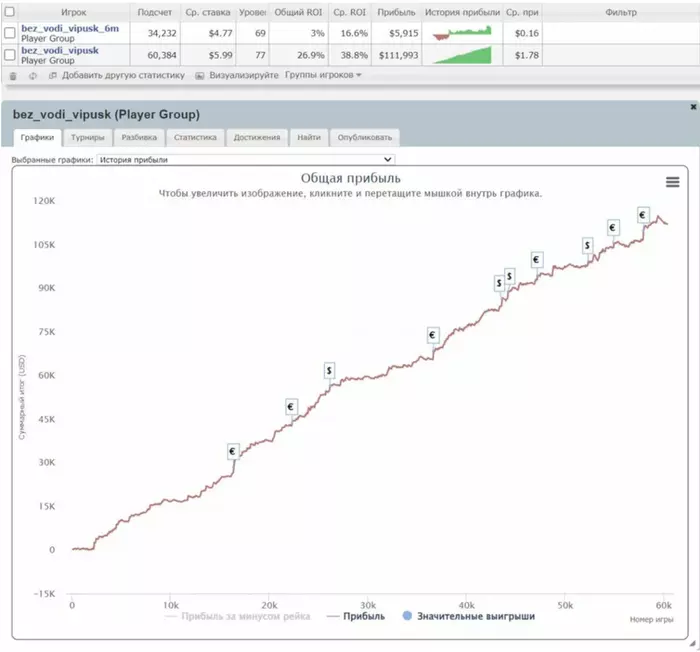Check the bez_vodi_vipusk row checkbox
Viewport: 700px width, 652px height.
(9, 55)
